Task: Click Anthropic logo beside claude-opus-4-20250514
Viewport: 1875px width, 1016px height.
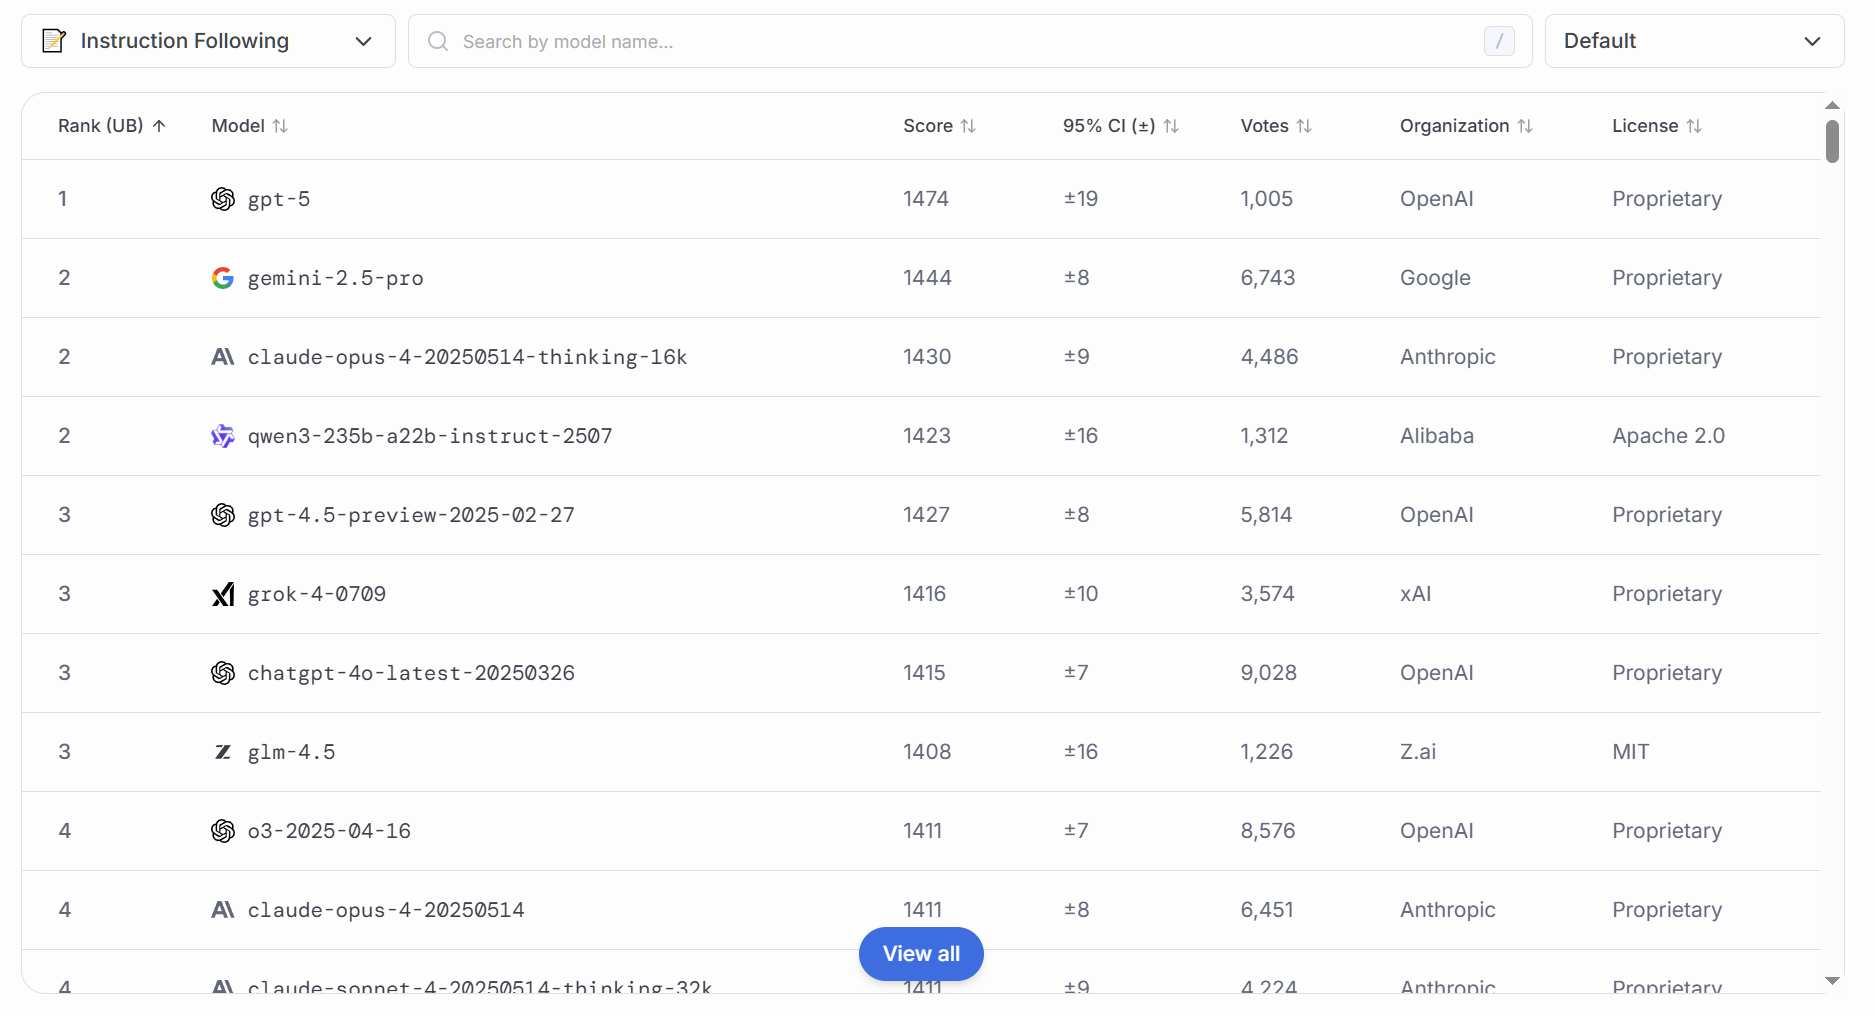Action: tap(223, 910)
